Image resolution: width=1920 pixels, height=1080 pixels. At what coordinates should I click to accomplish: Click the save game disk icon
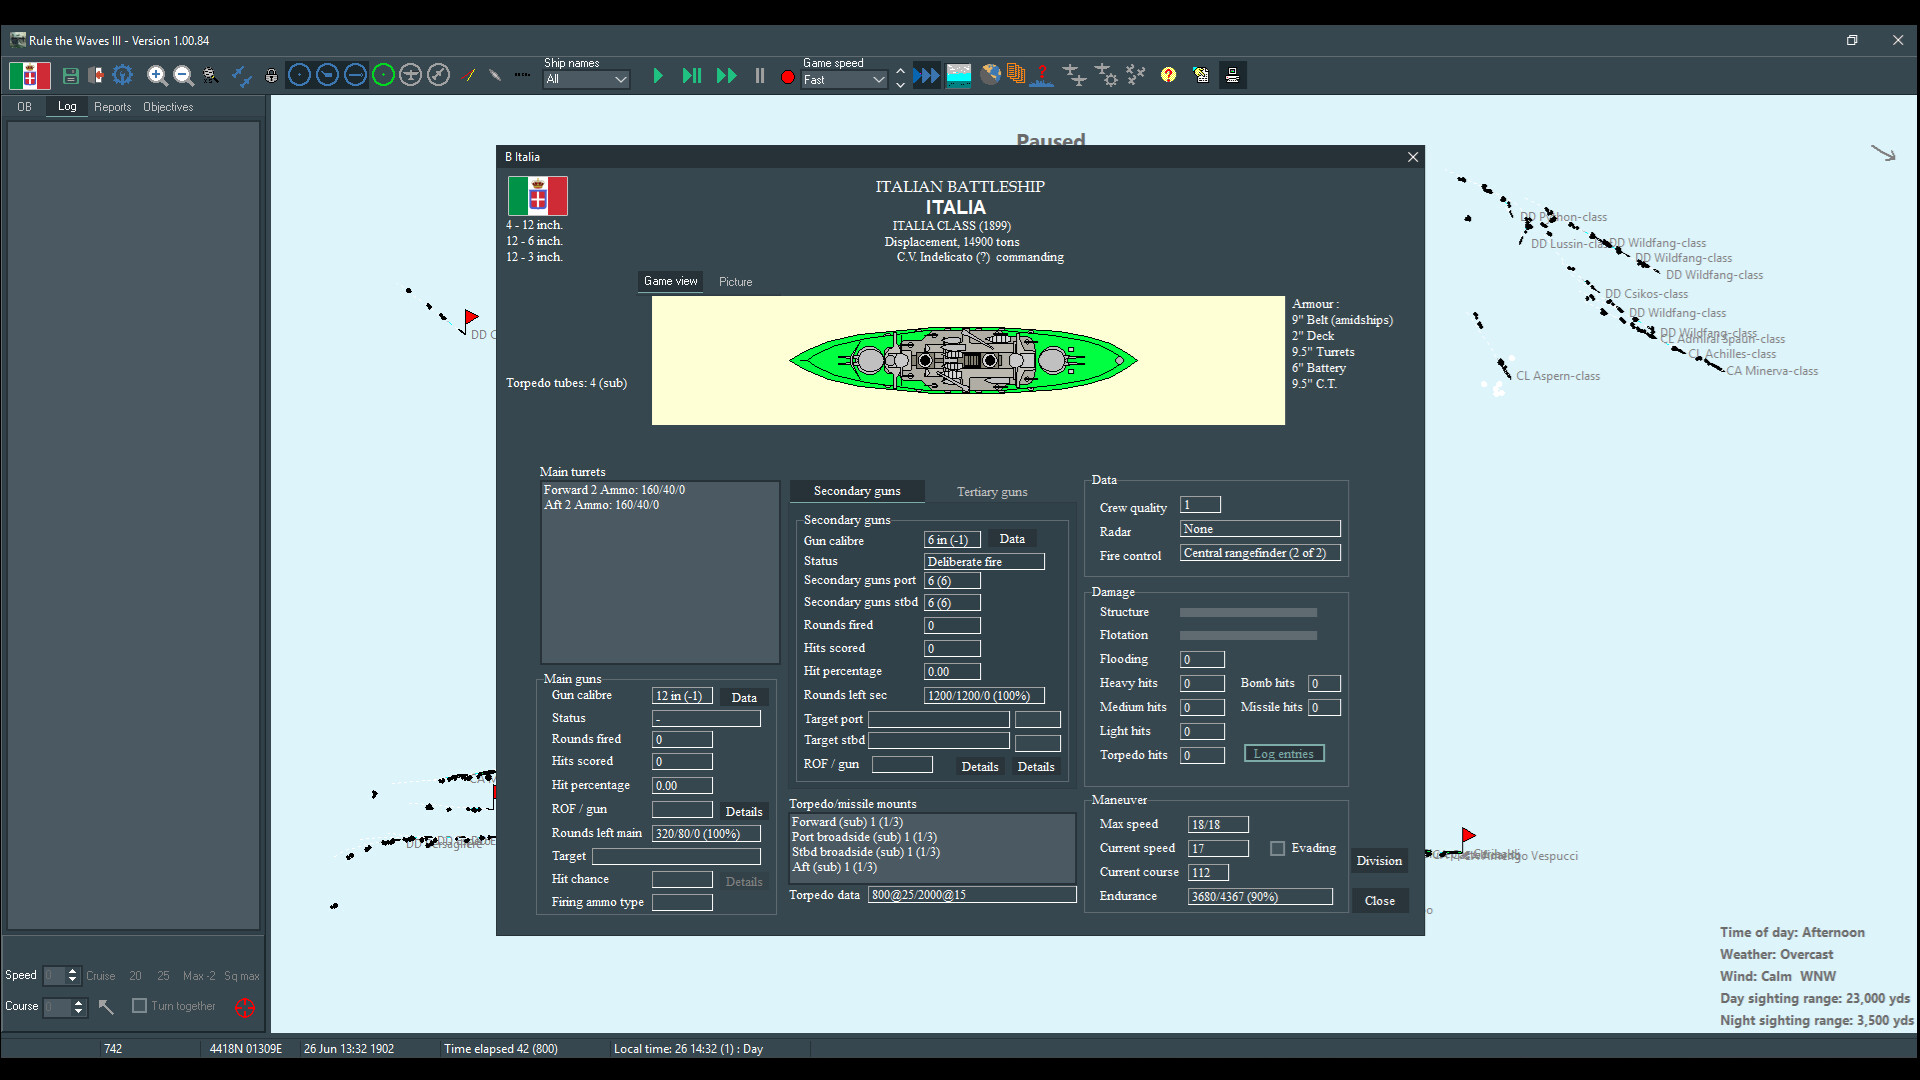[70, 75]
